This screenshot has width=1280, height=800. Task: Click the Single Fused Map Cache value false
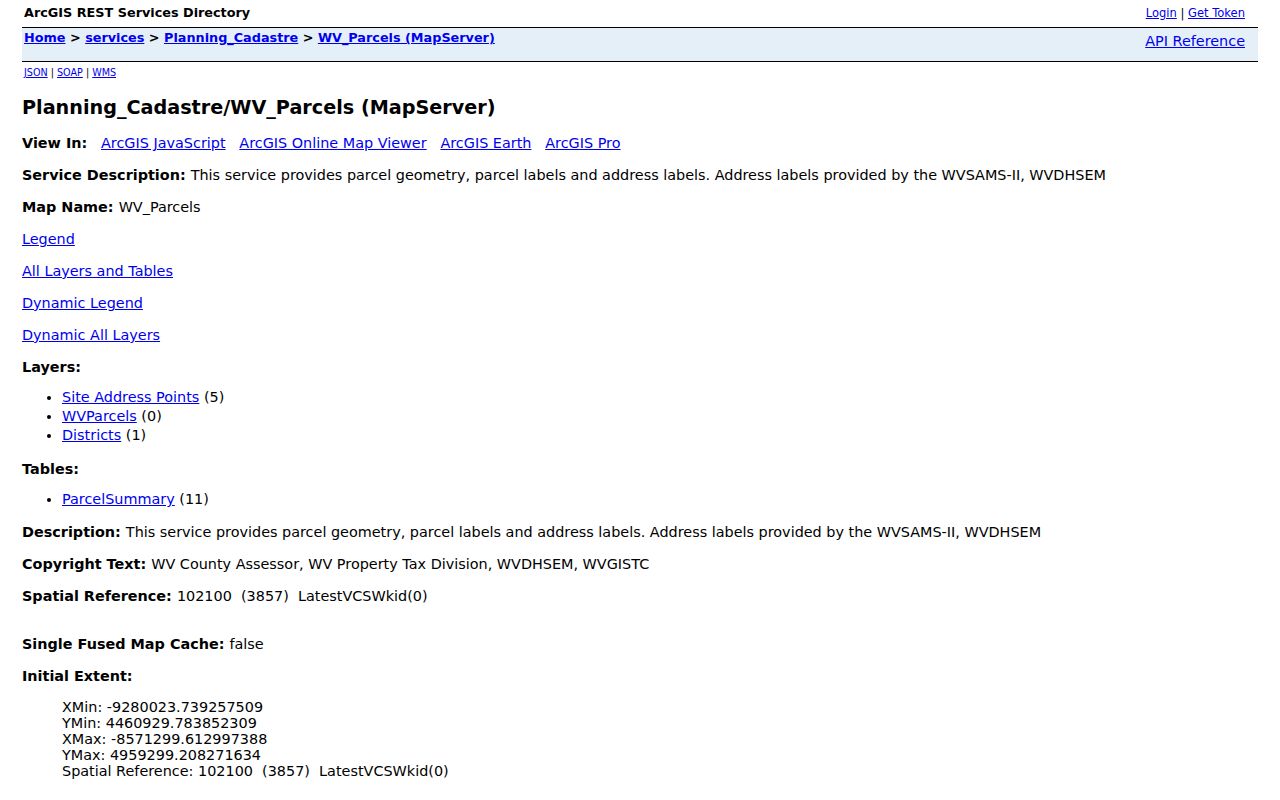(x=246, y=644)
